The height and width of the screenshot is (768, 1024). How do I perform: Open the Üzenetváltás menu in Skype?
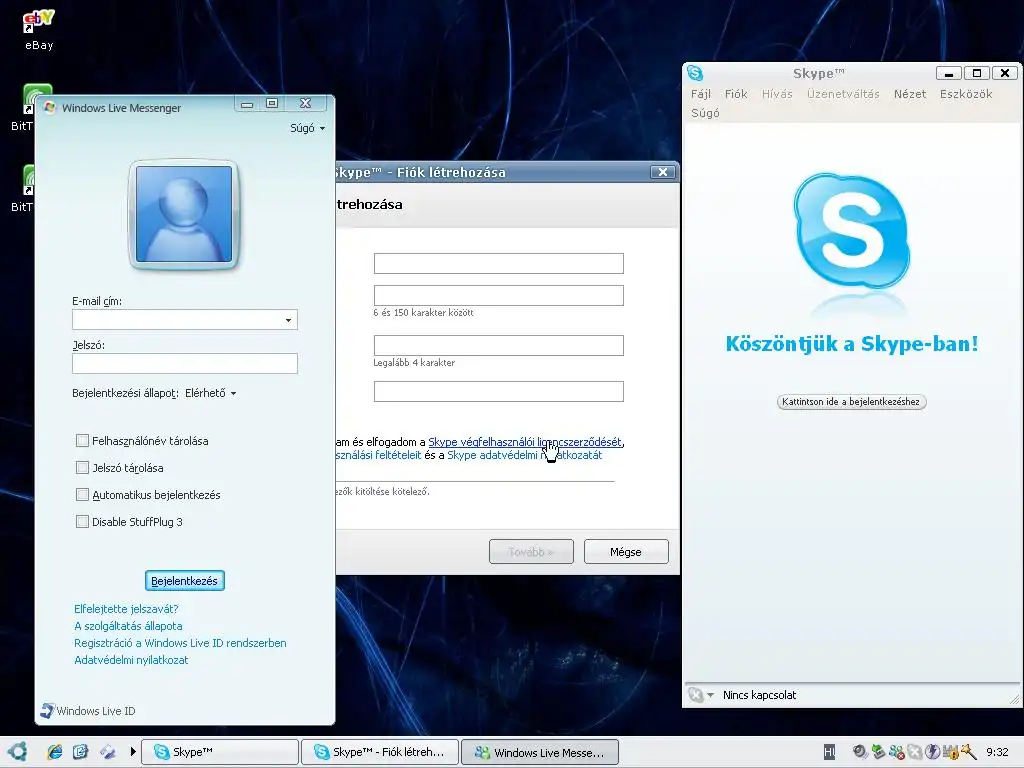[843, 94]
